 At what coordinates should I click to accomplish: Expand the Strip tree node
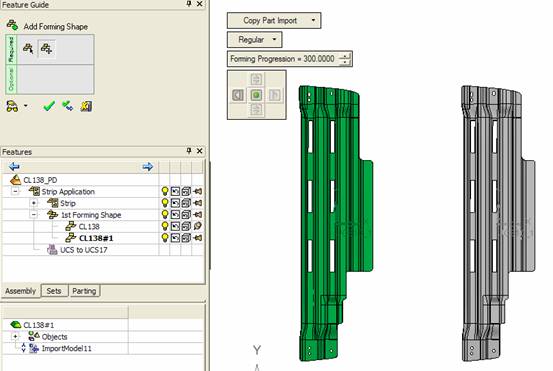[34, 203]
